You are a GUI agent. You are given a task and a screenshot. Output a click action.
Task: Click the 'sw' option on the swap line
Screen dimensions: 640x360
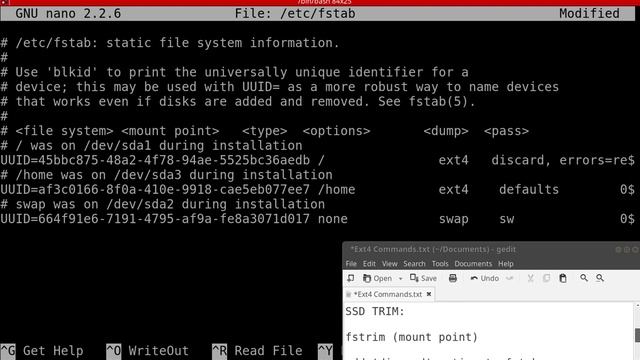click(x=507, y=219)
